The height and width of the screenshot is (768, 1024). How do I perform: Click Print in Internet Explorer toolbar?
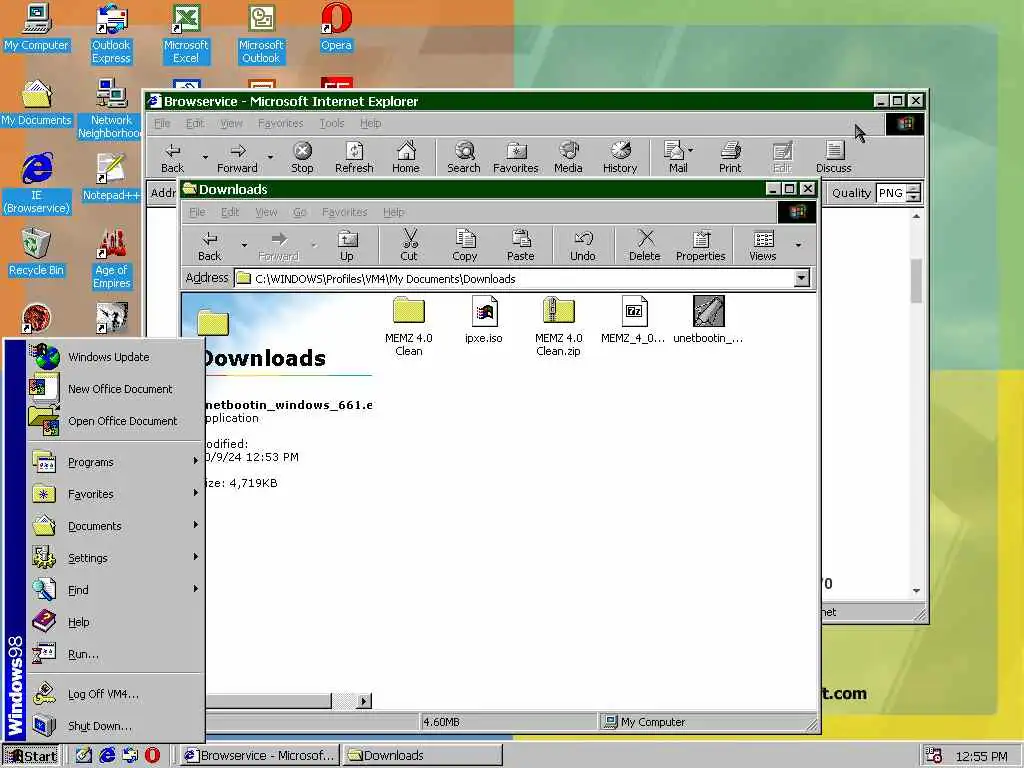tap(730, 157)
